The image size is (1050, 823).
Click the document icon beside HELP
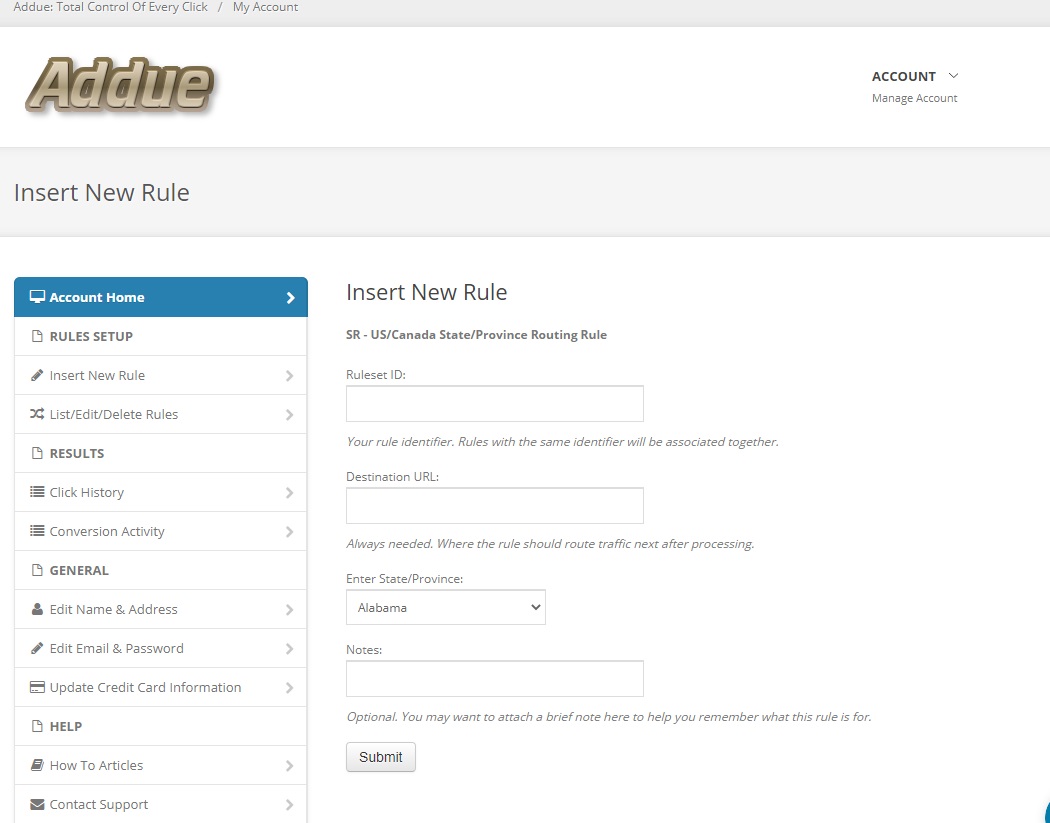point(38,726)
